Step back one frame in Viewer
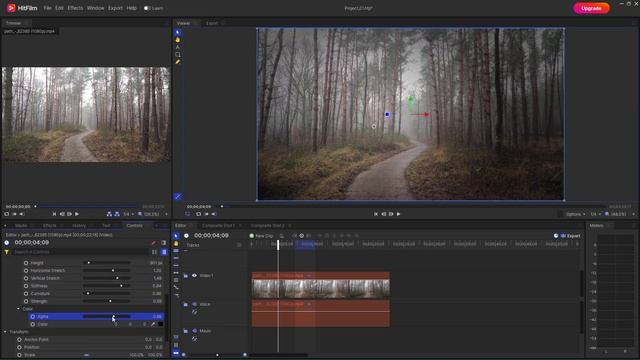This screenshot has height=360, width=640. click(x=383, y=214)
